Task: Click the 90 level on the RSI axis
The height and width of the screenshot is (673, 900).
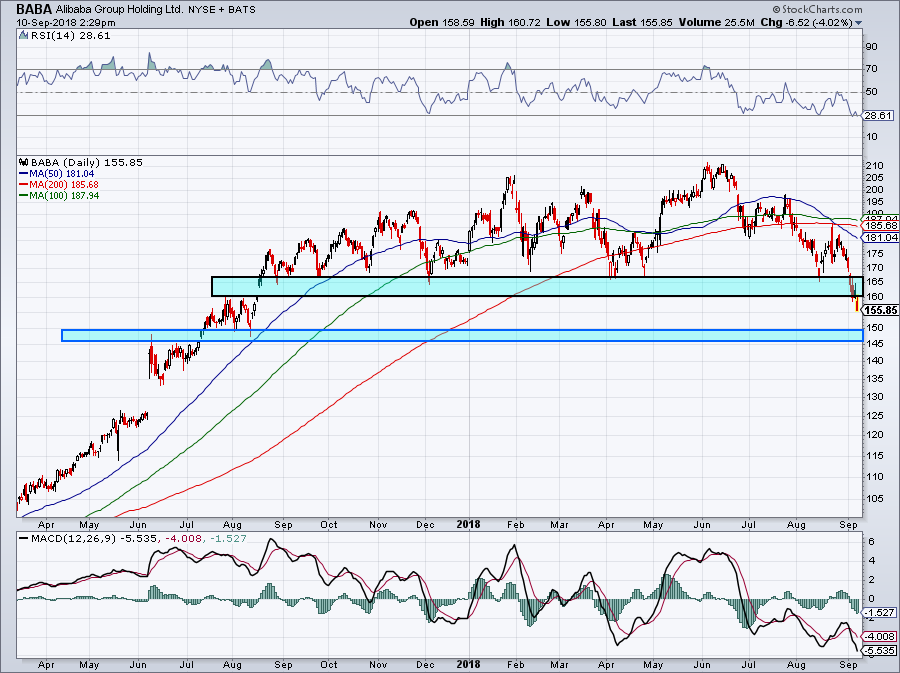Action: coord(872,46)
